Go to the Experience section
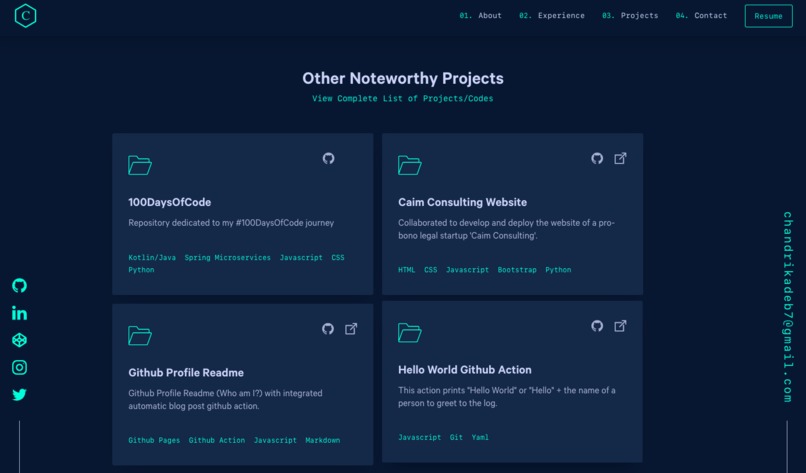Image resolution: width=806 pixels, height=473 pixels. pos(552,15)
